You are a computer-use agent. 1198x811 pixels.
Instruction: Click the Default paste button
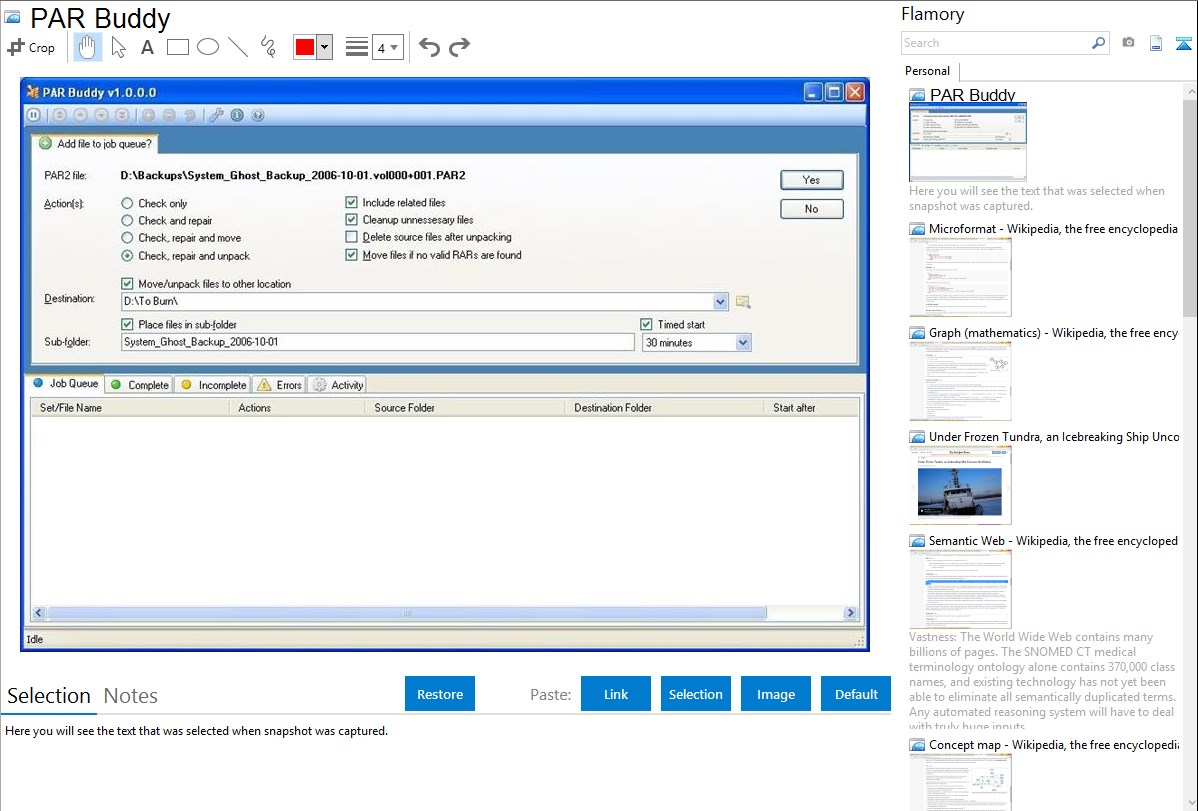pos(856,694)
